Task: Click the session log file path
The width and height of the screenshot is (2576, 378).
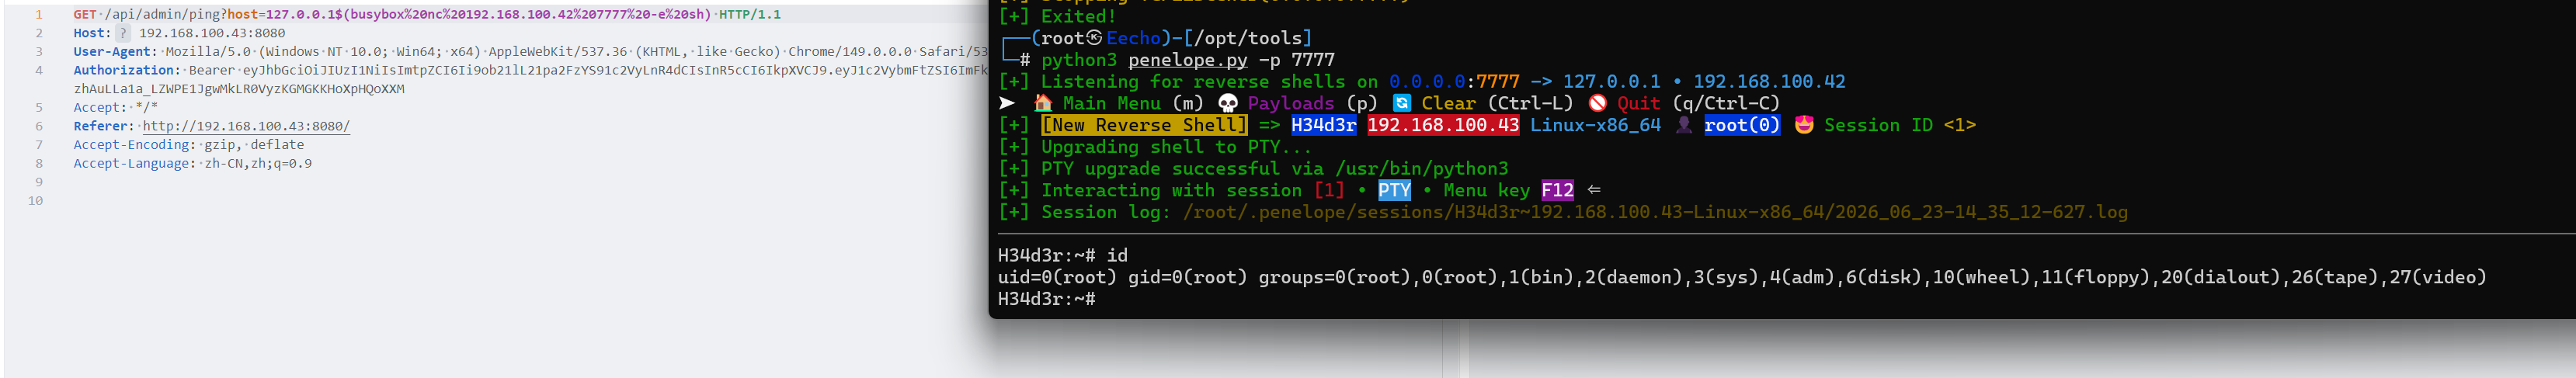Action: click(1655, 212)
